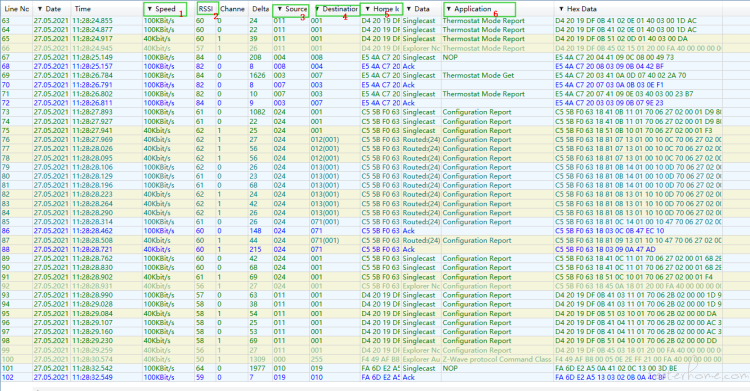Click source cell 019 in line 102

click(280, 378)
